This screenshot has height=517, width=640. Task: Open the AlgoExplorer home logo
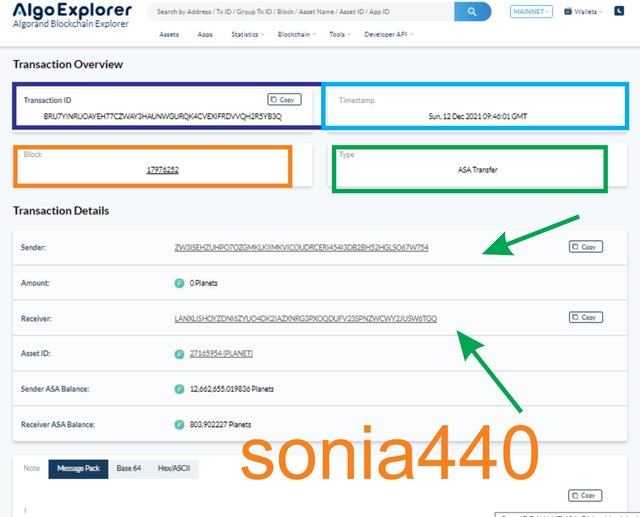[72, 15]
